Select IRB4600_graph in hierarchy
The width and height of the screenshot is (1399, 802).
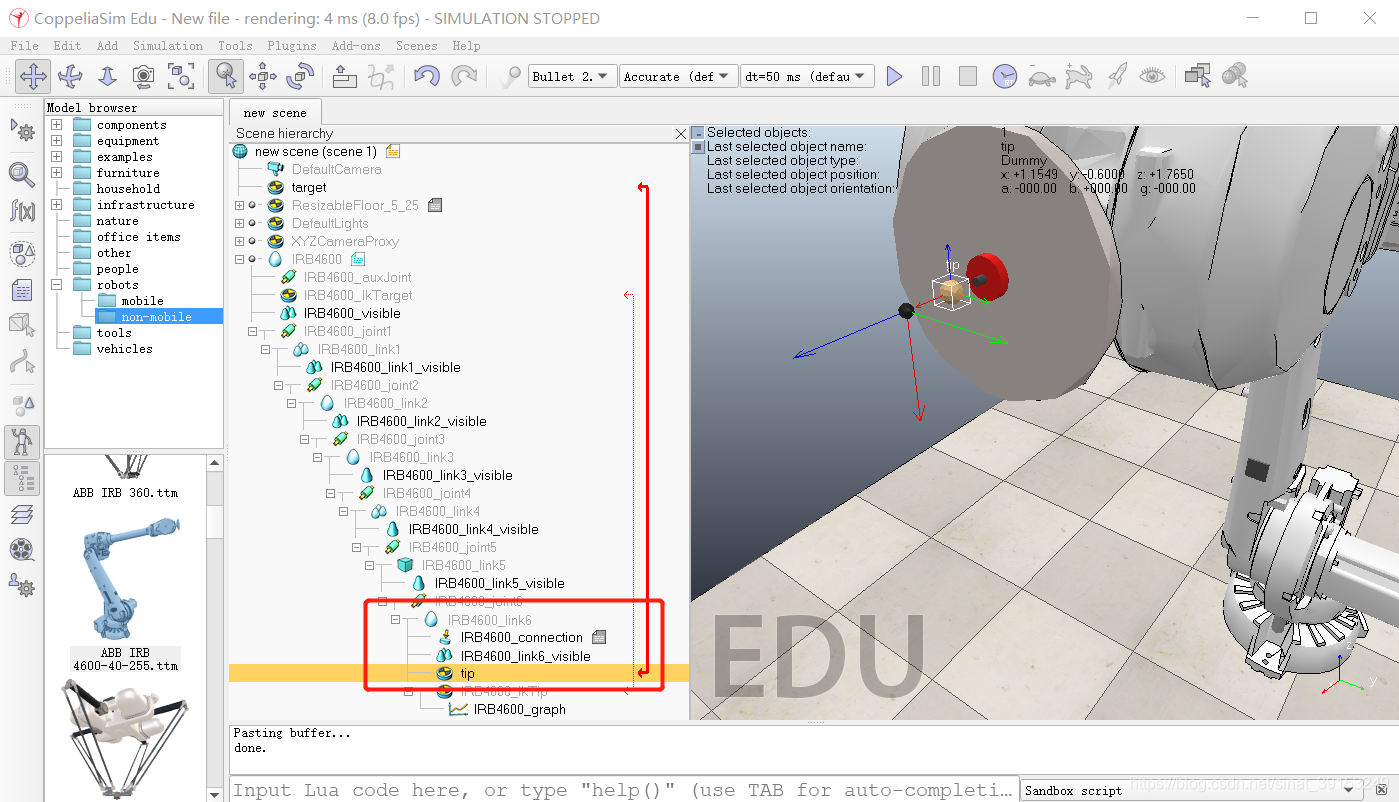click(x=519, y=709)
